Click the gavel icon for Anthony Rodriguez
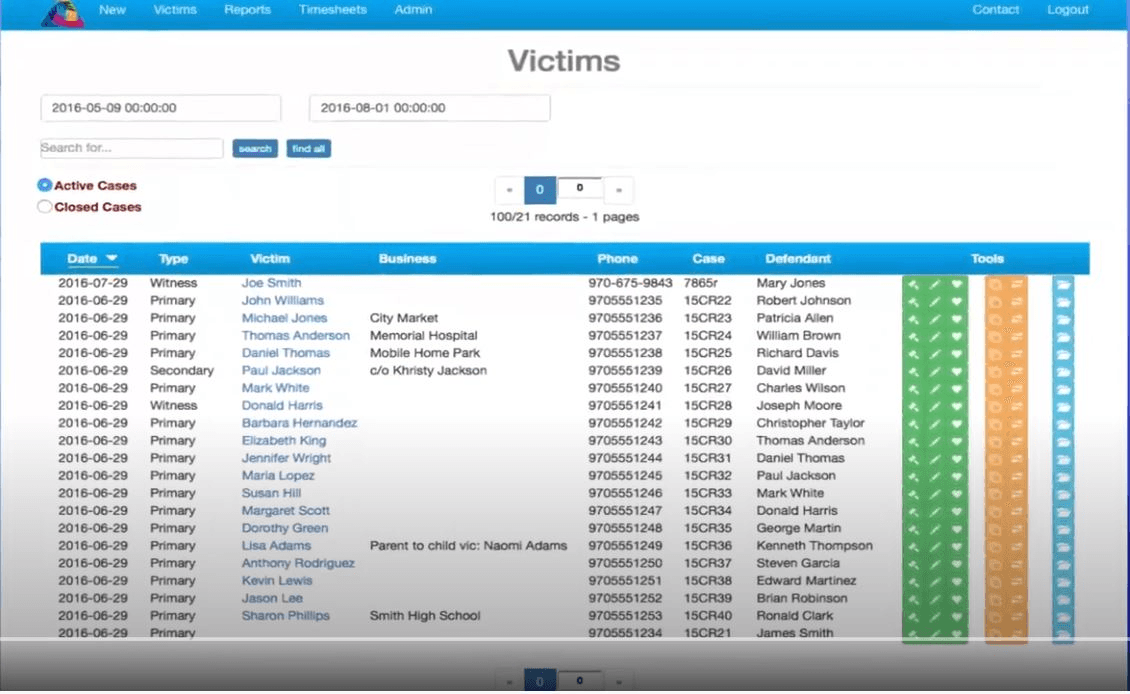1130x694 pixels. [913, 564]
